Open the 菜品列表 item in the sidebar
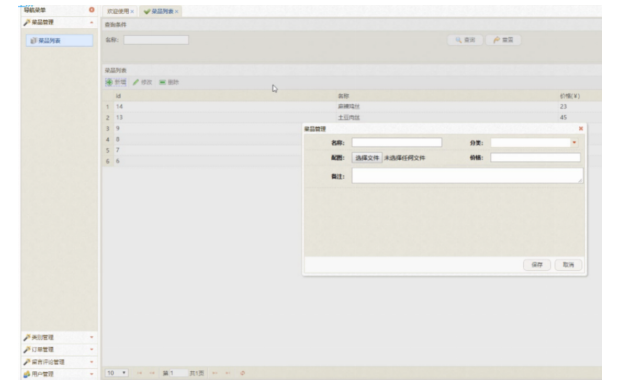This screenshot has height=387, width=641. click(x=59, y=40)
